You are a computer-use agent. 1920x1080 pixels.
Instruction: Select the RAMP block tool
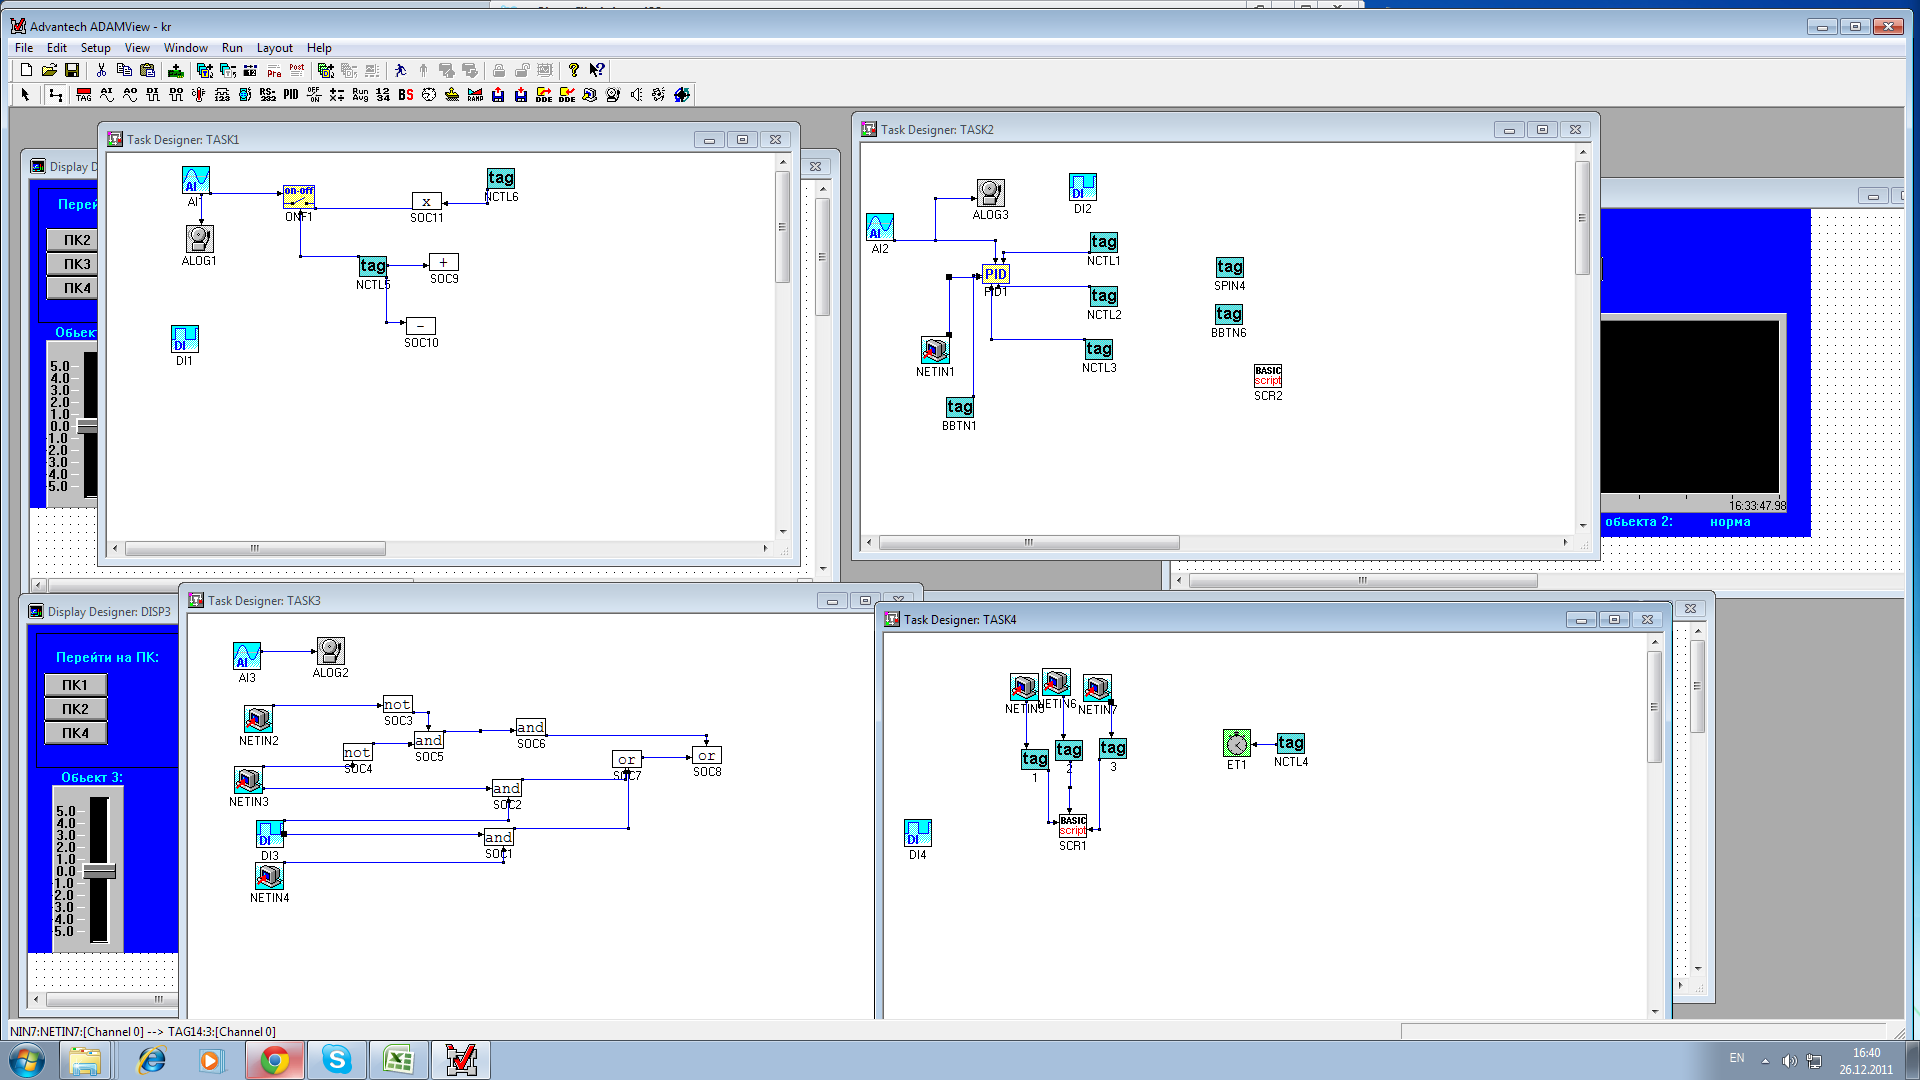475,95
